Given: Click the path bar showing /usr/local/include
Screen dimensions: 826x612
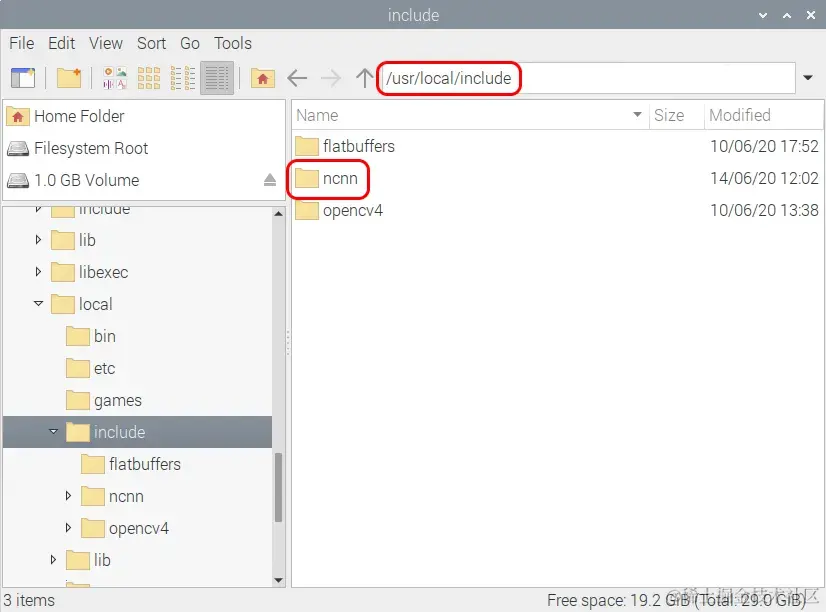Looking at the screenshot, I should pos(588,78).
